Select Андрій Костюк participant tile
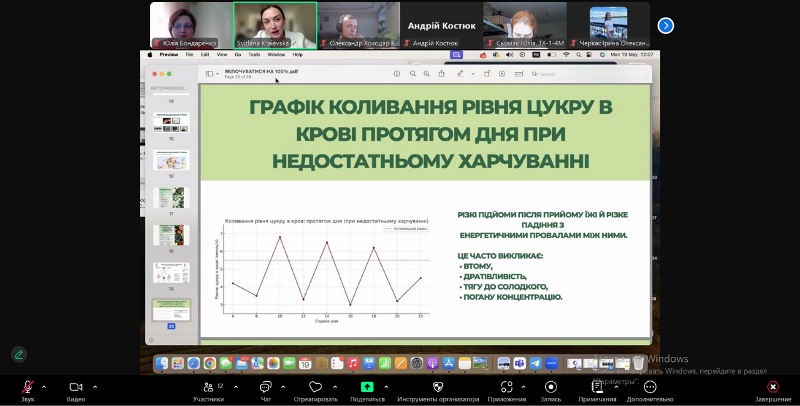The height and width of the screenshot is (406, 800). (441, 25)
